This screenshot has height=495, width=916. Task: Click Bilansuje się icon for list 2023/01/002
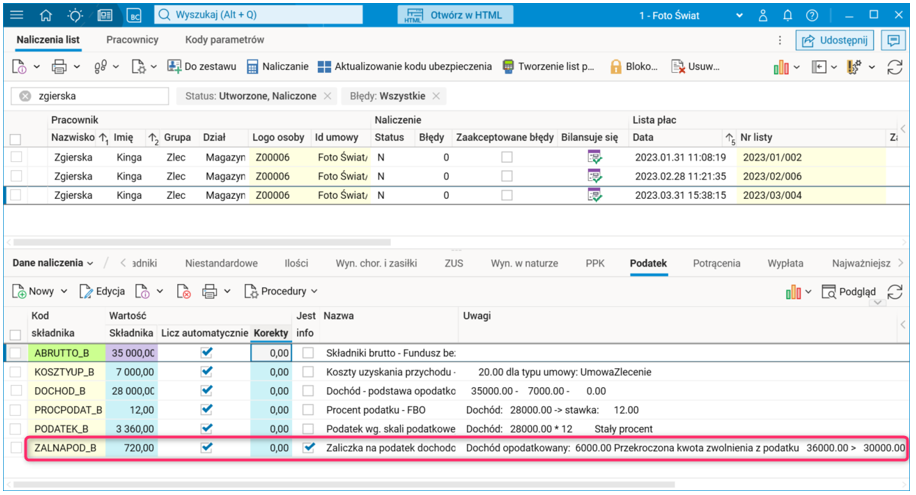[594, 157]
